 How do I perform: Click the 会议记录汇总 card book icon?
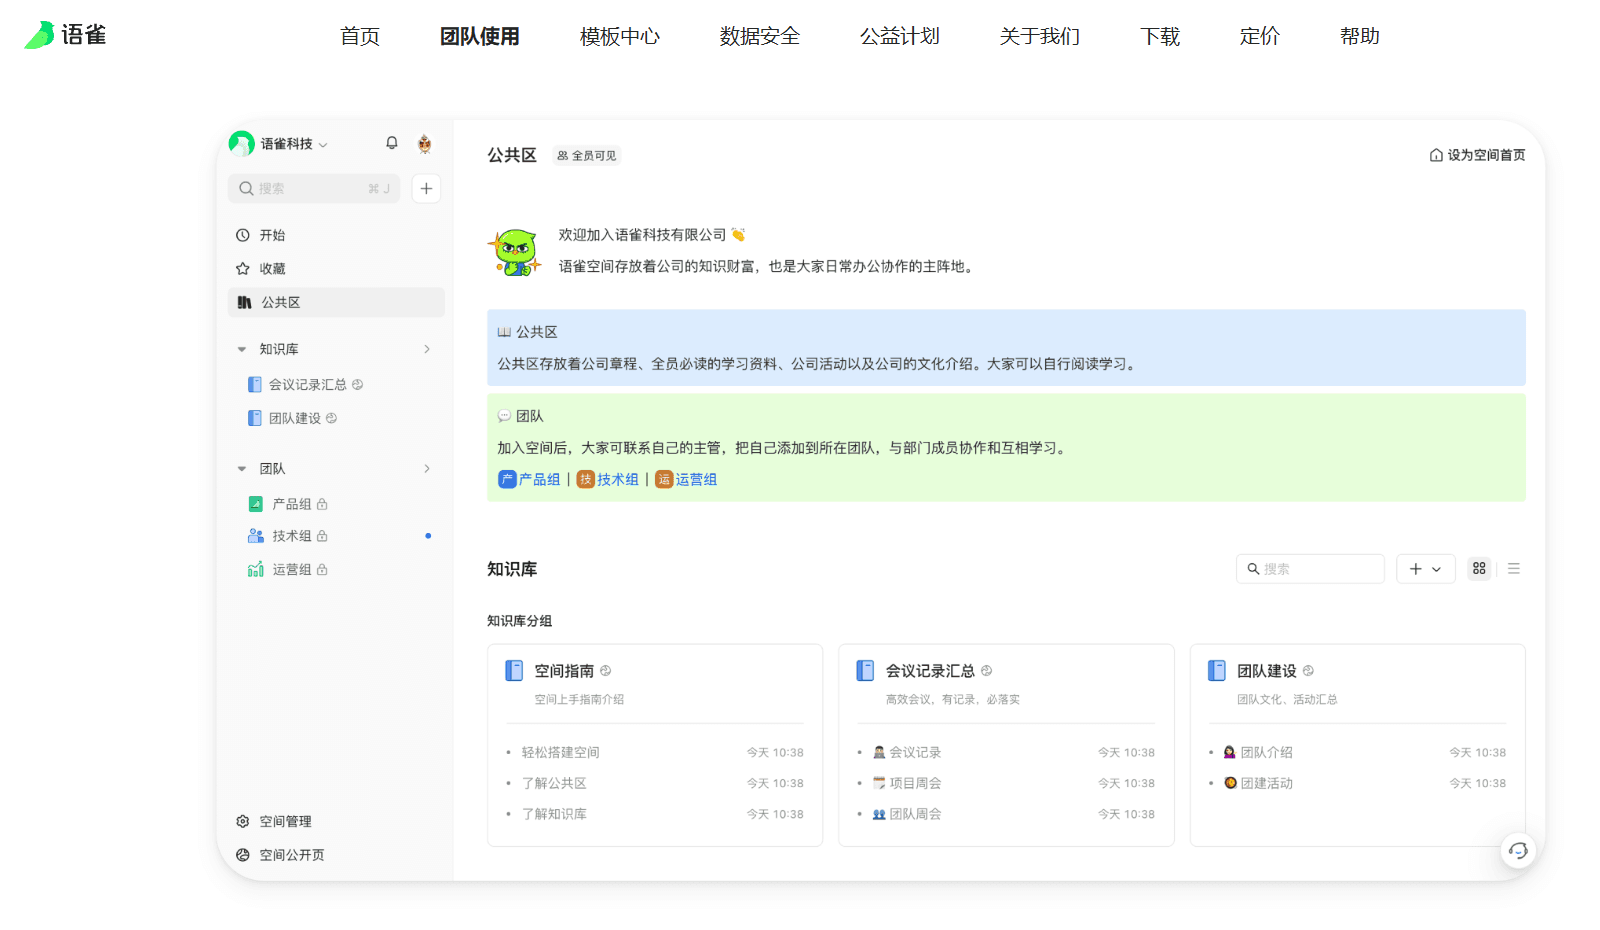tap(865, 670)
